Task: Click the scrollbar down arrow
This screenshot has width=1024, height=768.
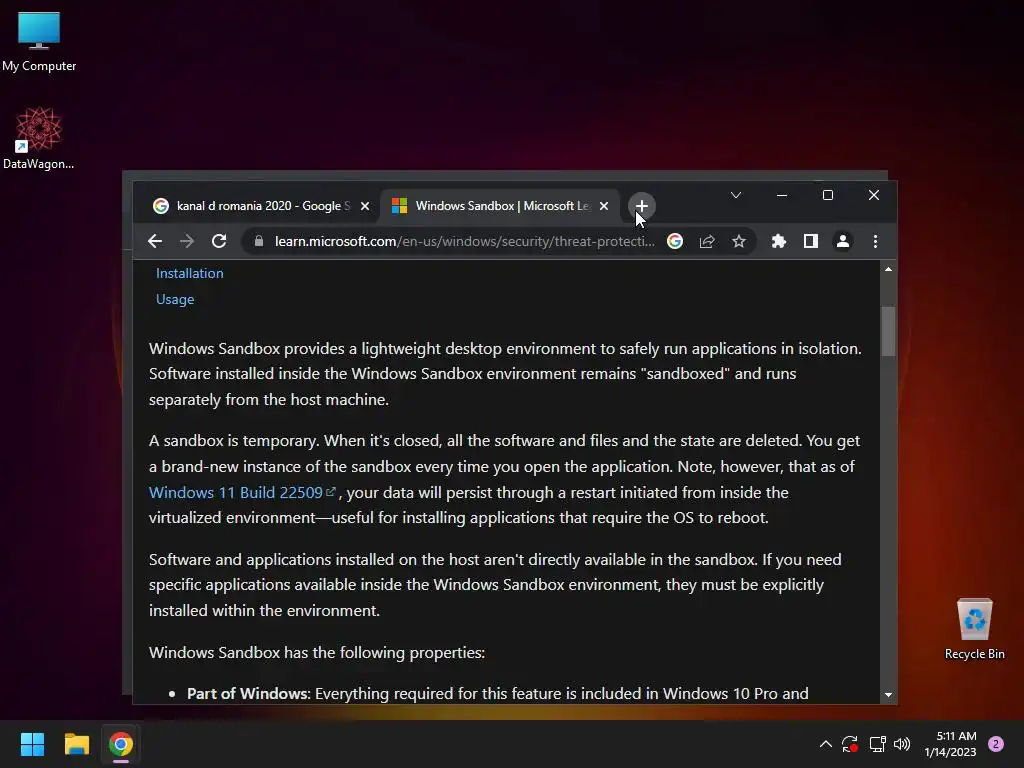Action: pyautogui.click(x=888, y=695)
